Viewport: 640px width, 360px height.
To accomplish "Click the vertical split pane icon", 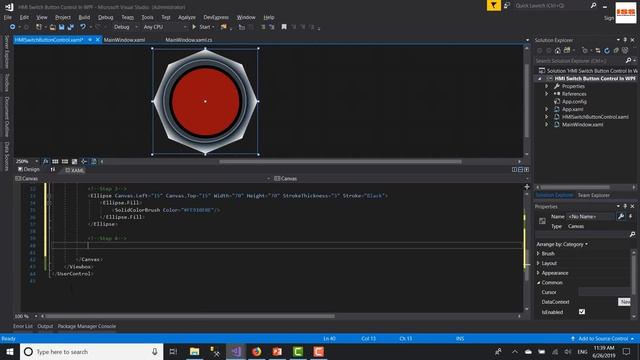I will click(514, 169).
